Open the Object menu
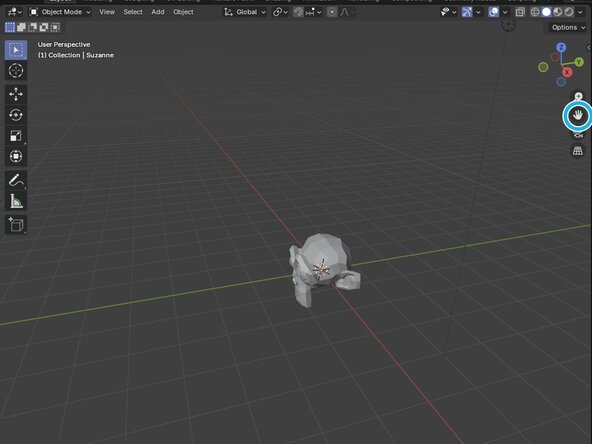This screenshot has width=592, height=444. coord(183,12)
